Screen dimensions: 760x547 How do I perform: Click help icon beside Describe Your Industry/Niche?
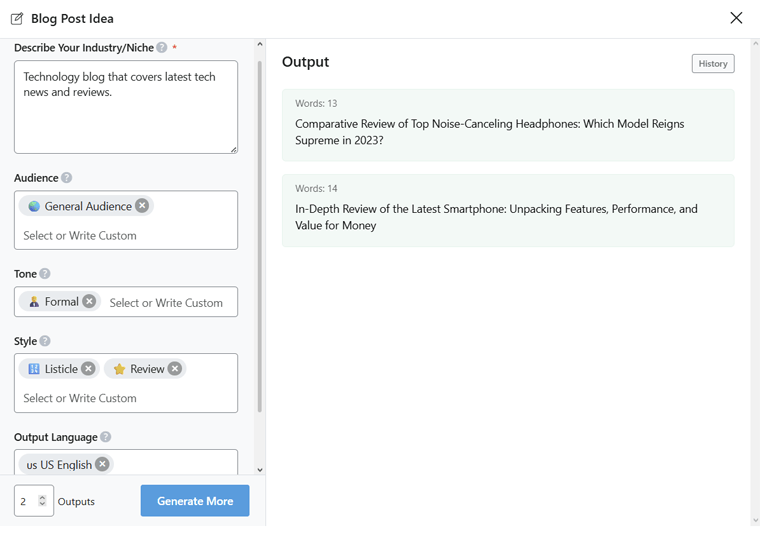162,48
